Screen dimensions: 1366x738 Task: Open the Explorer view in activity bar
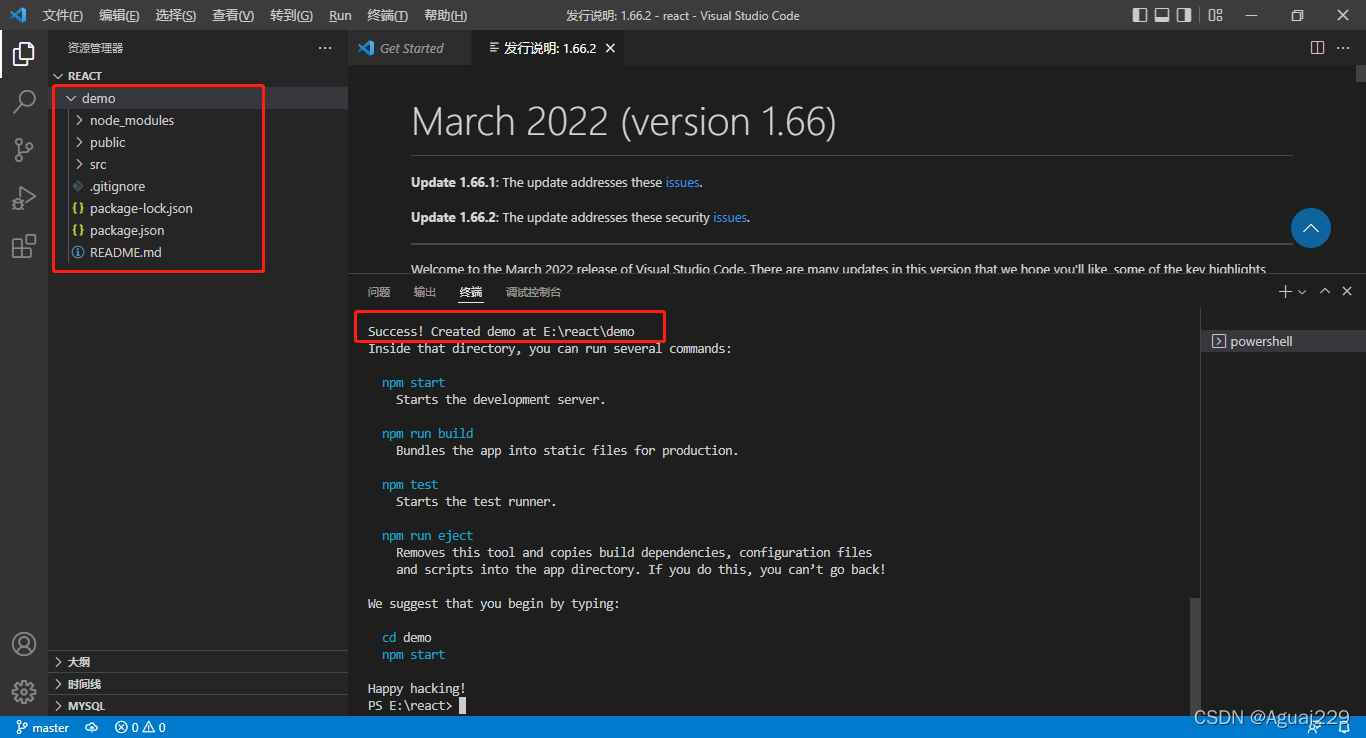[24, 54]
